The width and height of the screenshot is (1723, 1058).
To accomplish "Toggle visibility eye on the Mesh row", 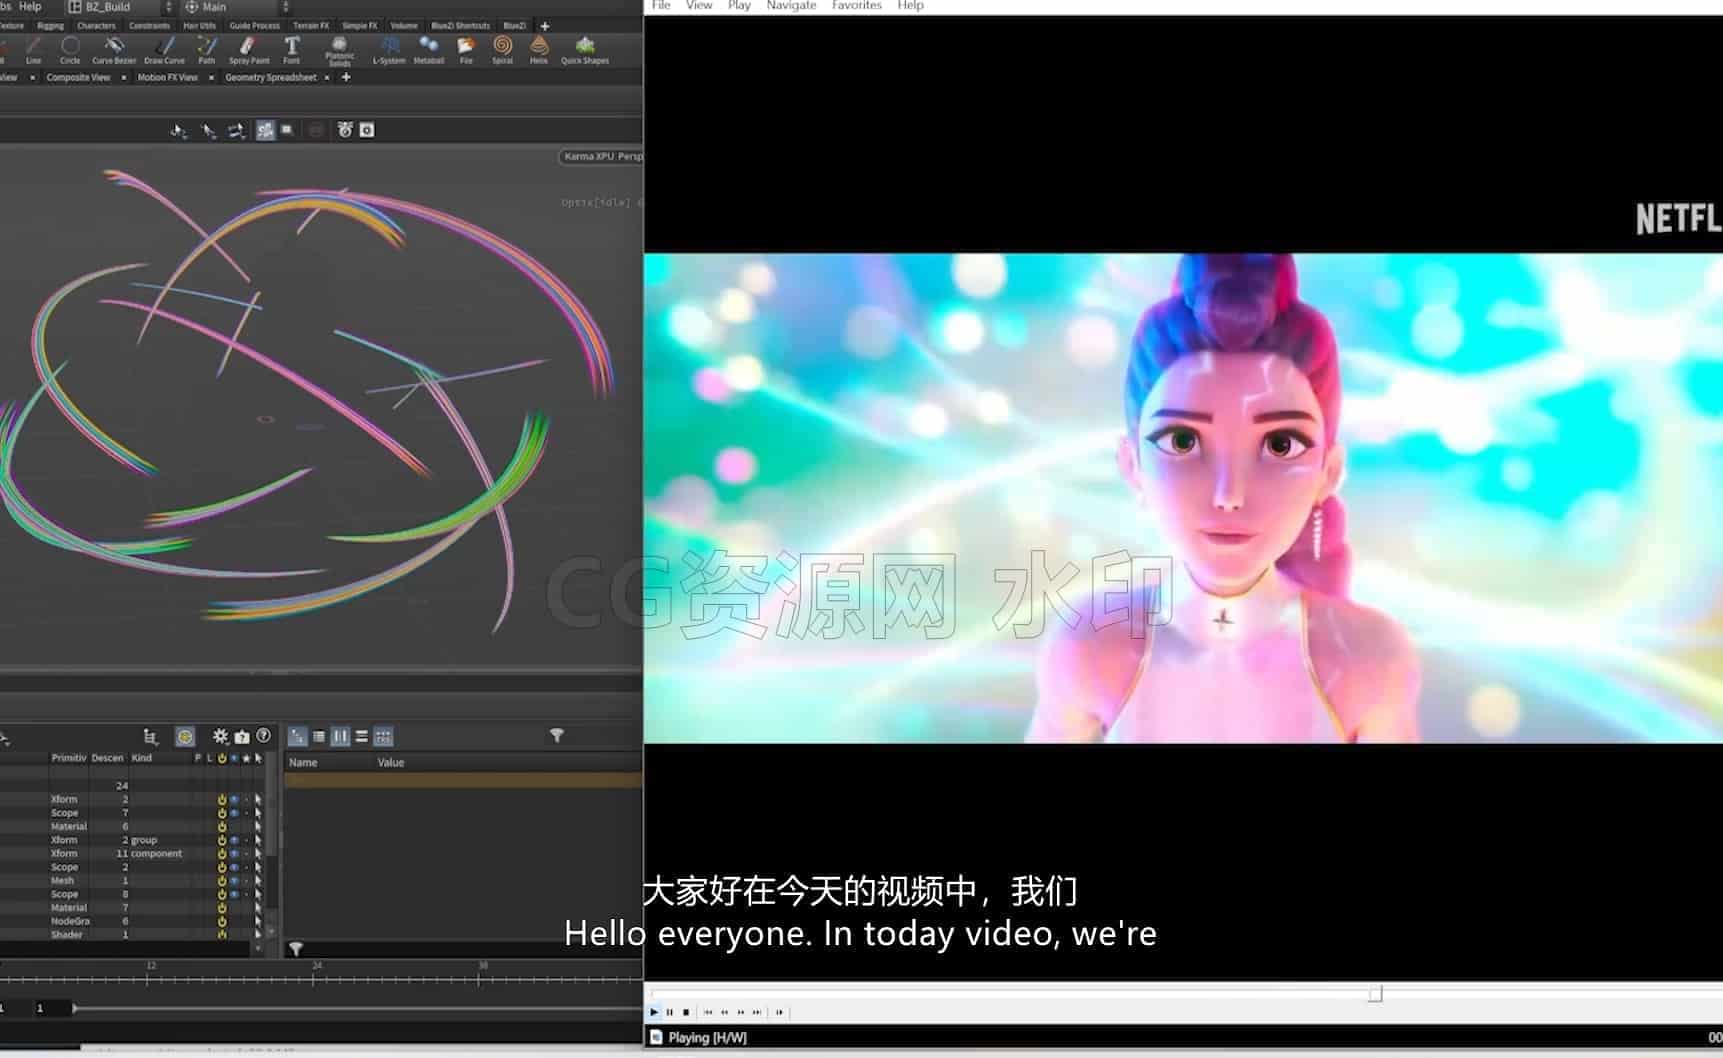I will point(234,881).
